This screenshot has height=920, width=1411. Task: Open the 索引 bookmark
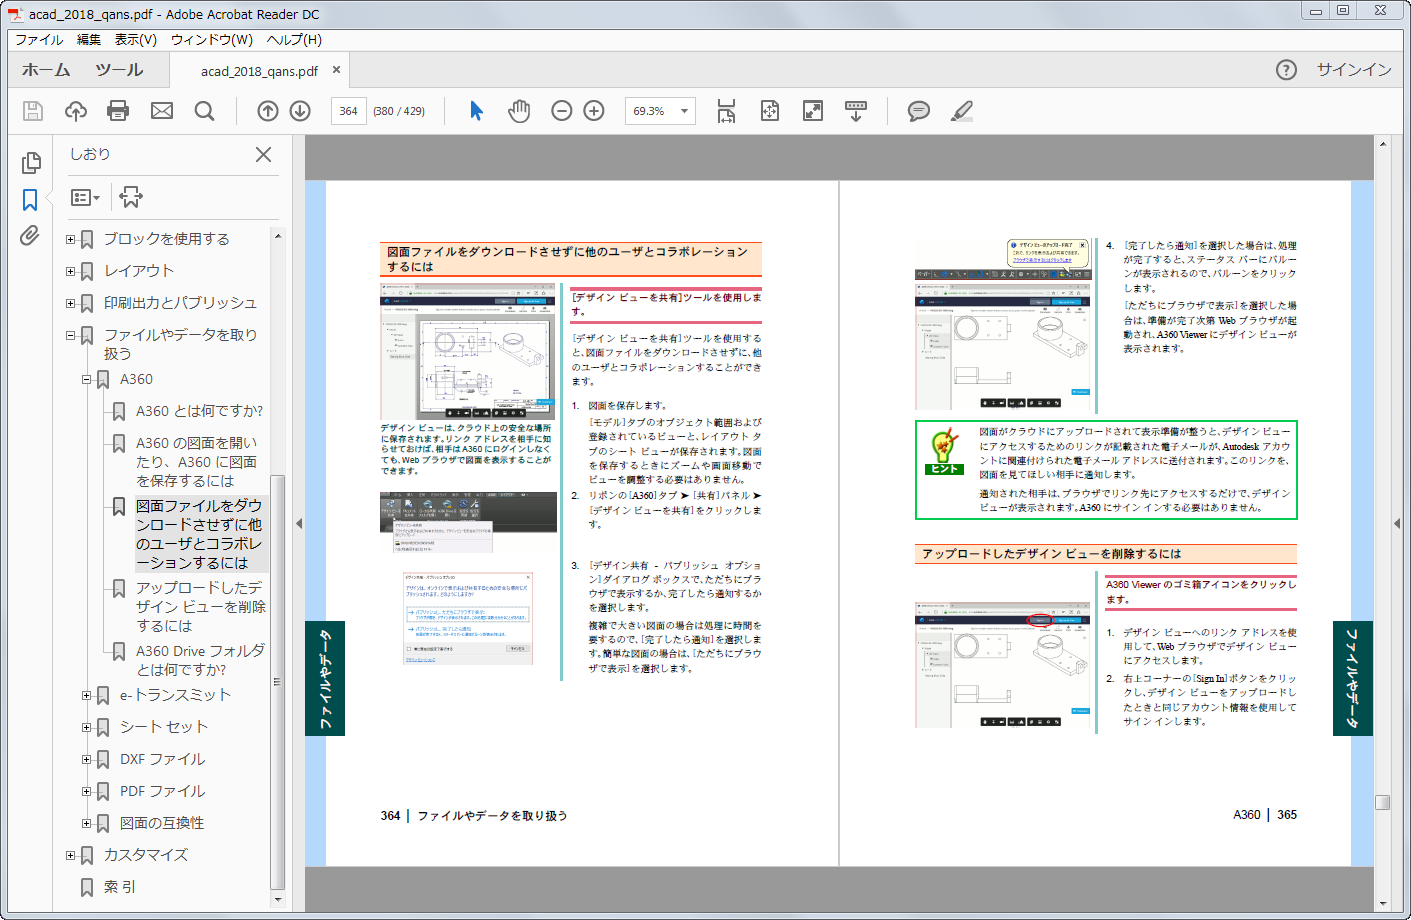(x=119, y=887)
